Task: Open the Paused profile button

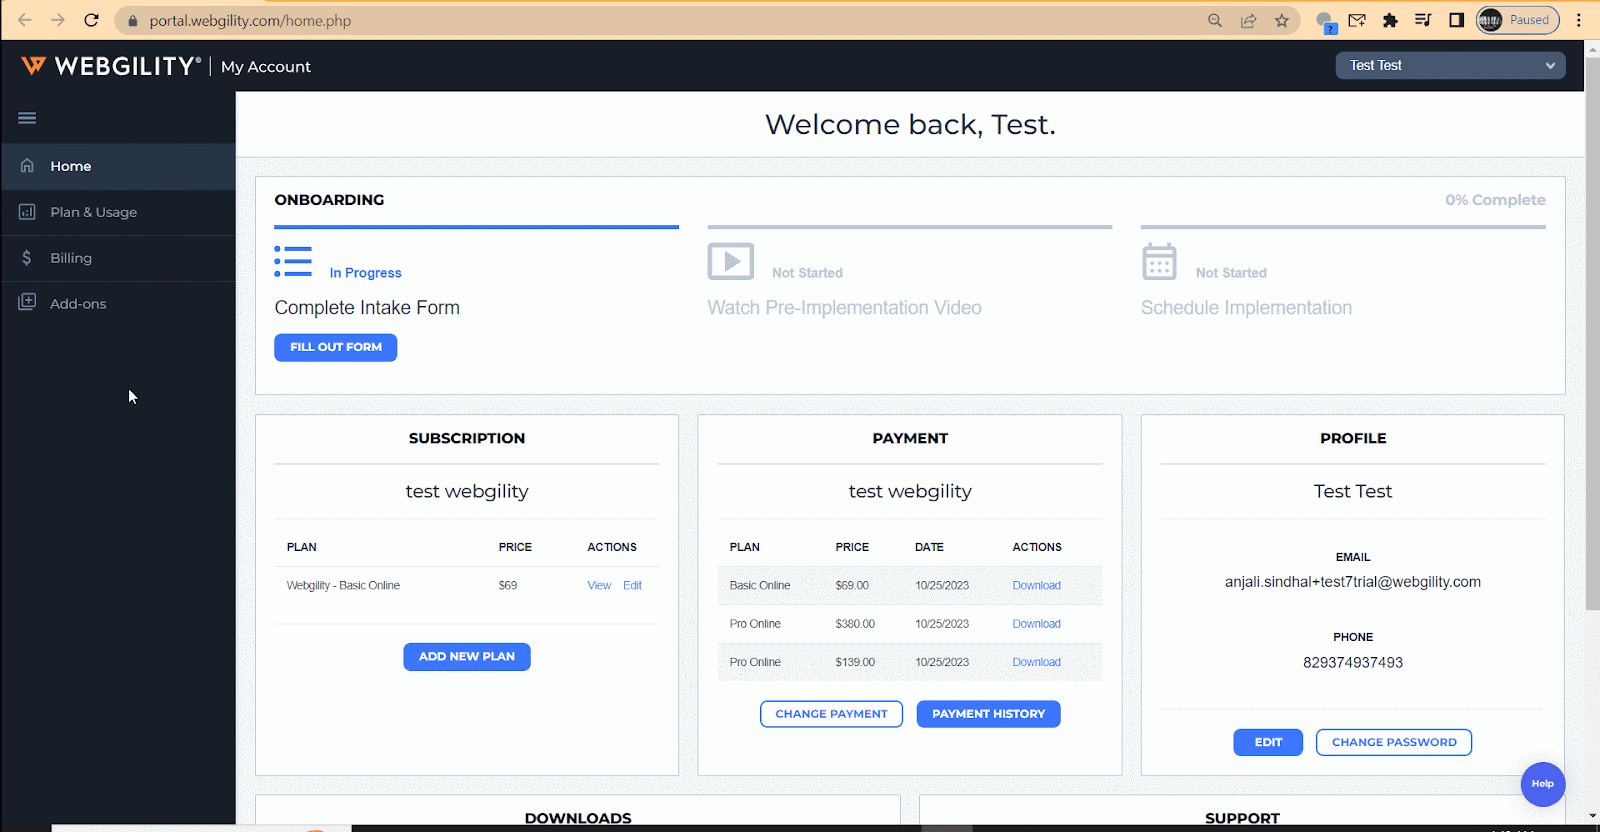Action: click(x=1518, y=20)
